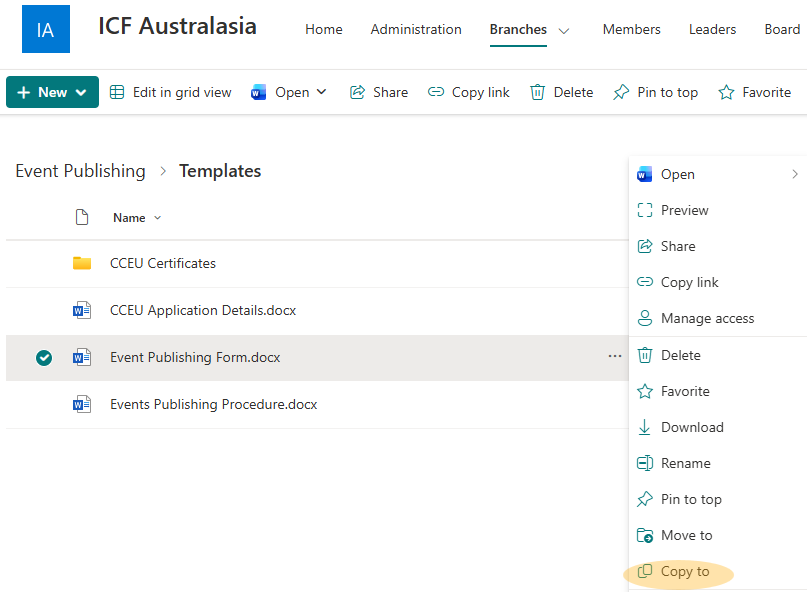The height and width of the screenshot is (592, 807).
Task: Open the CCEU Certificates folder
Action: coord(162,263)
